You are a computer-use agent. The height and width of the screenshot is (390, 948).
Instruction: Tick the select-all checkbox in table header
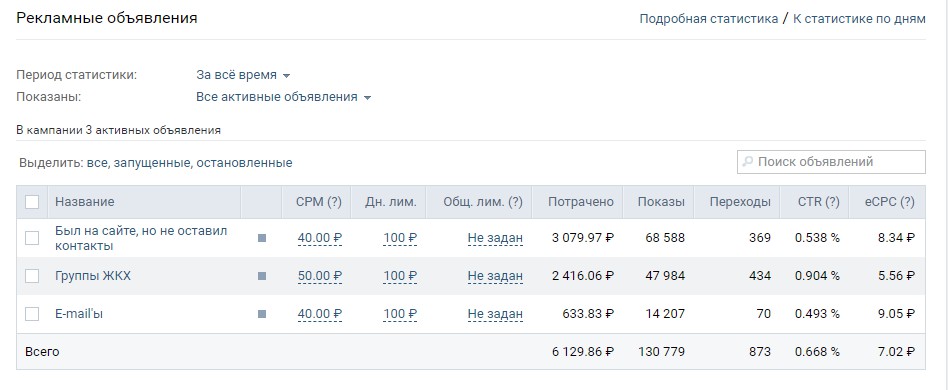coord(32,202)
